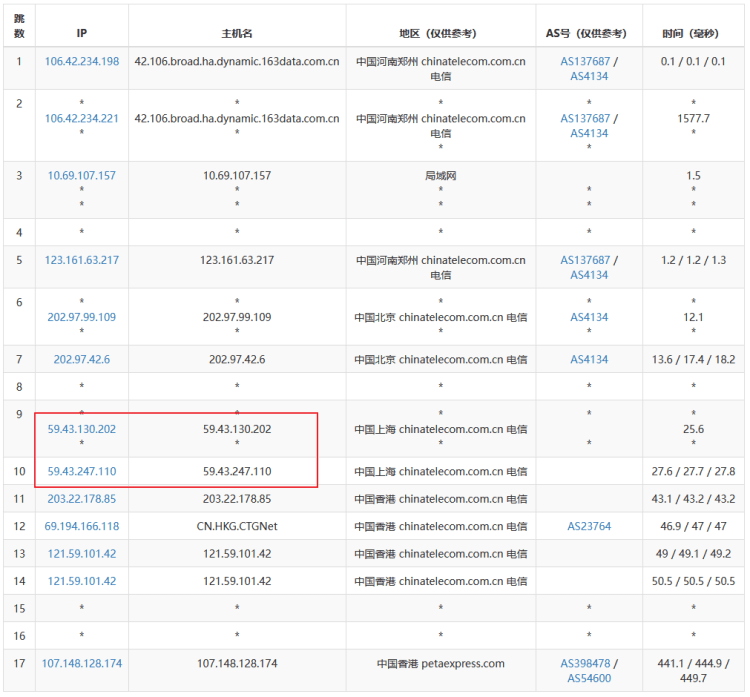This screenshot has width=750, height=697.
Task: Select the 1577.7 time value
Action: click(693, 119)
